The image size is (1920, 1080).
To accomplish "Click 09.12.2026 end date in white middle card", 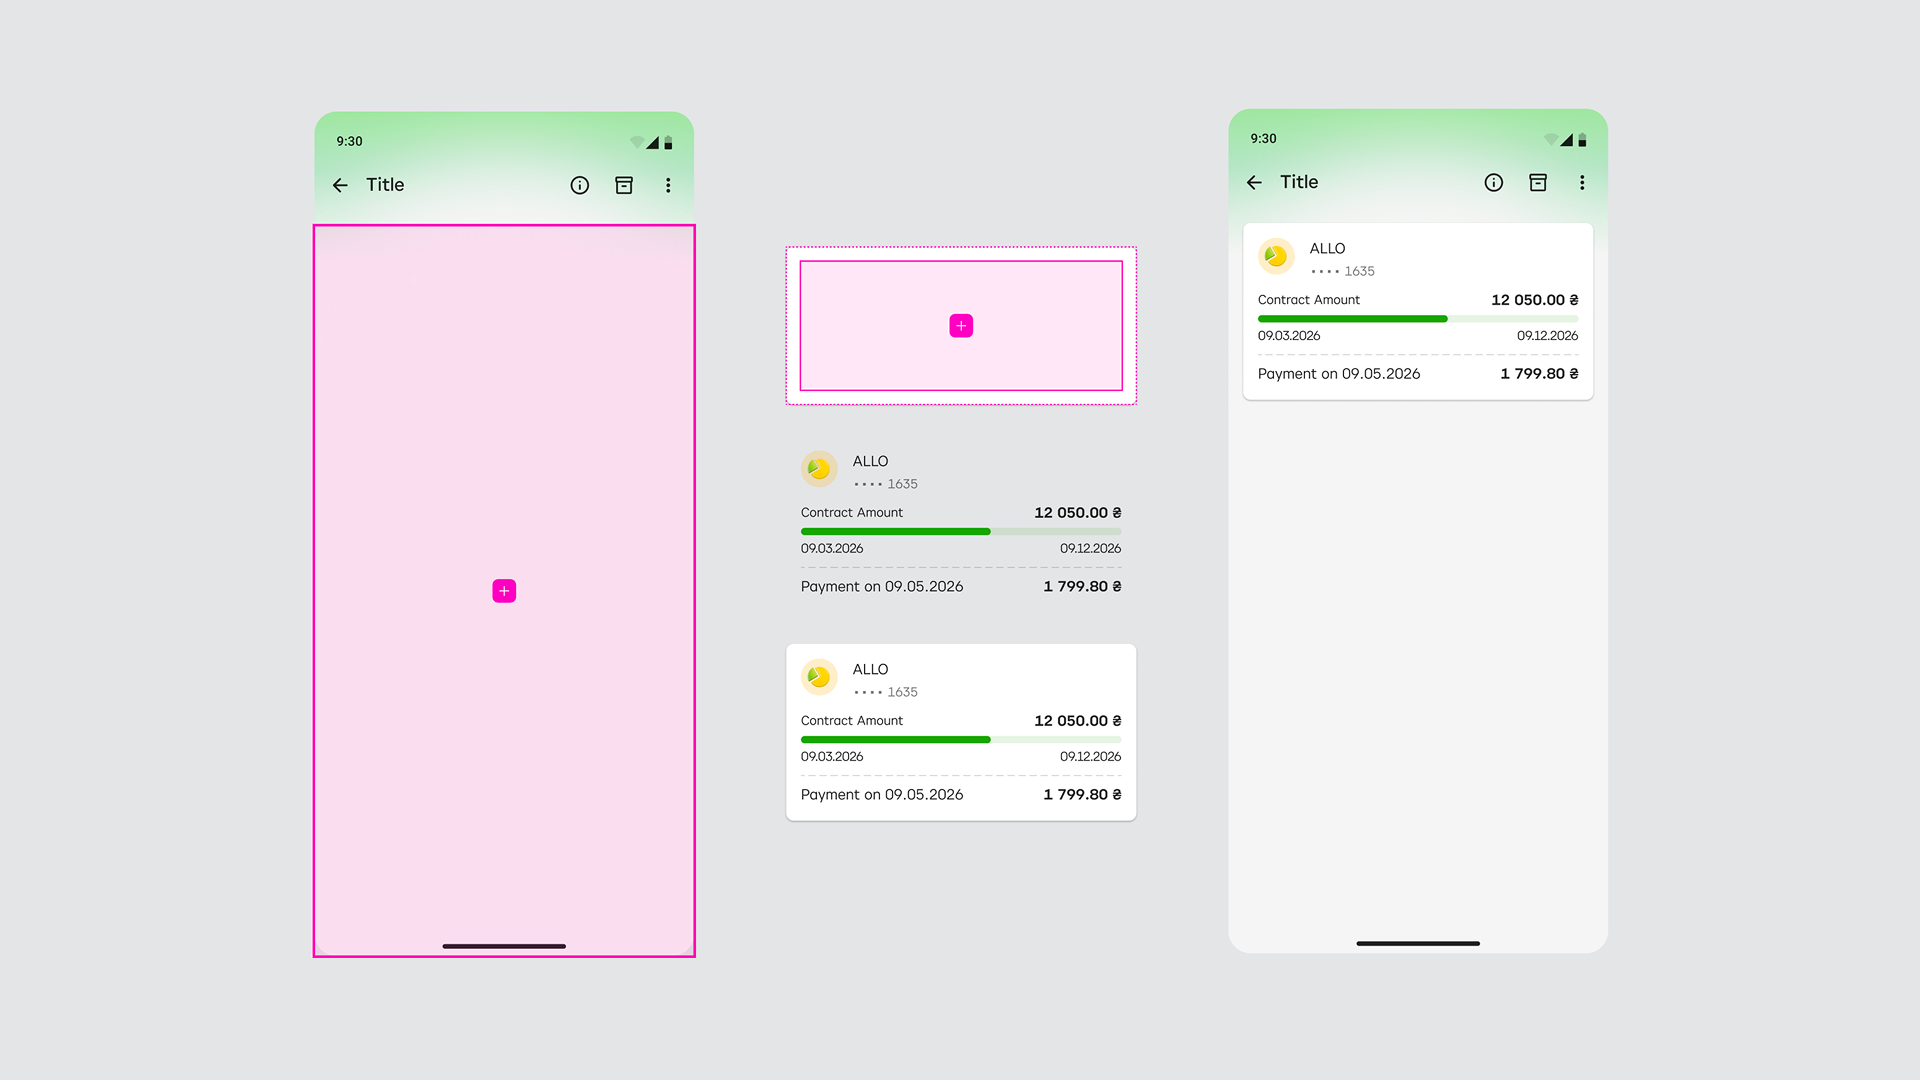I will (x=1091, y=757).
